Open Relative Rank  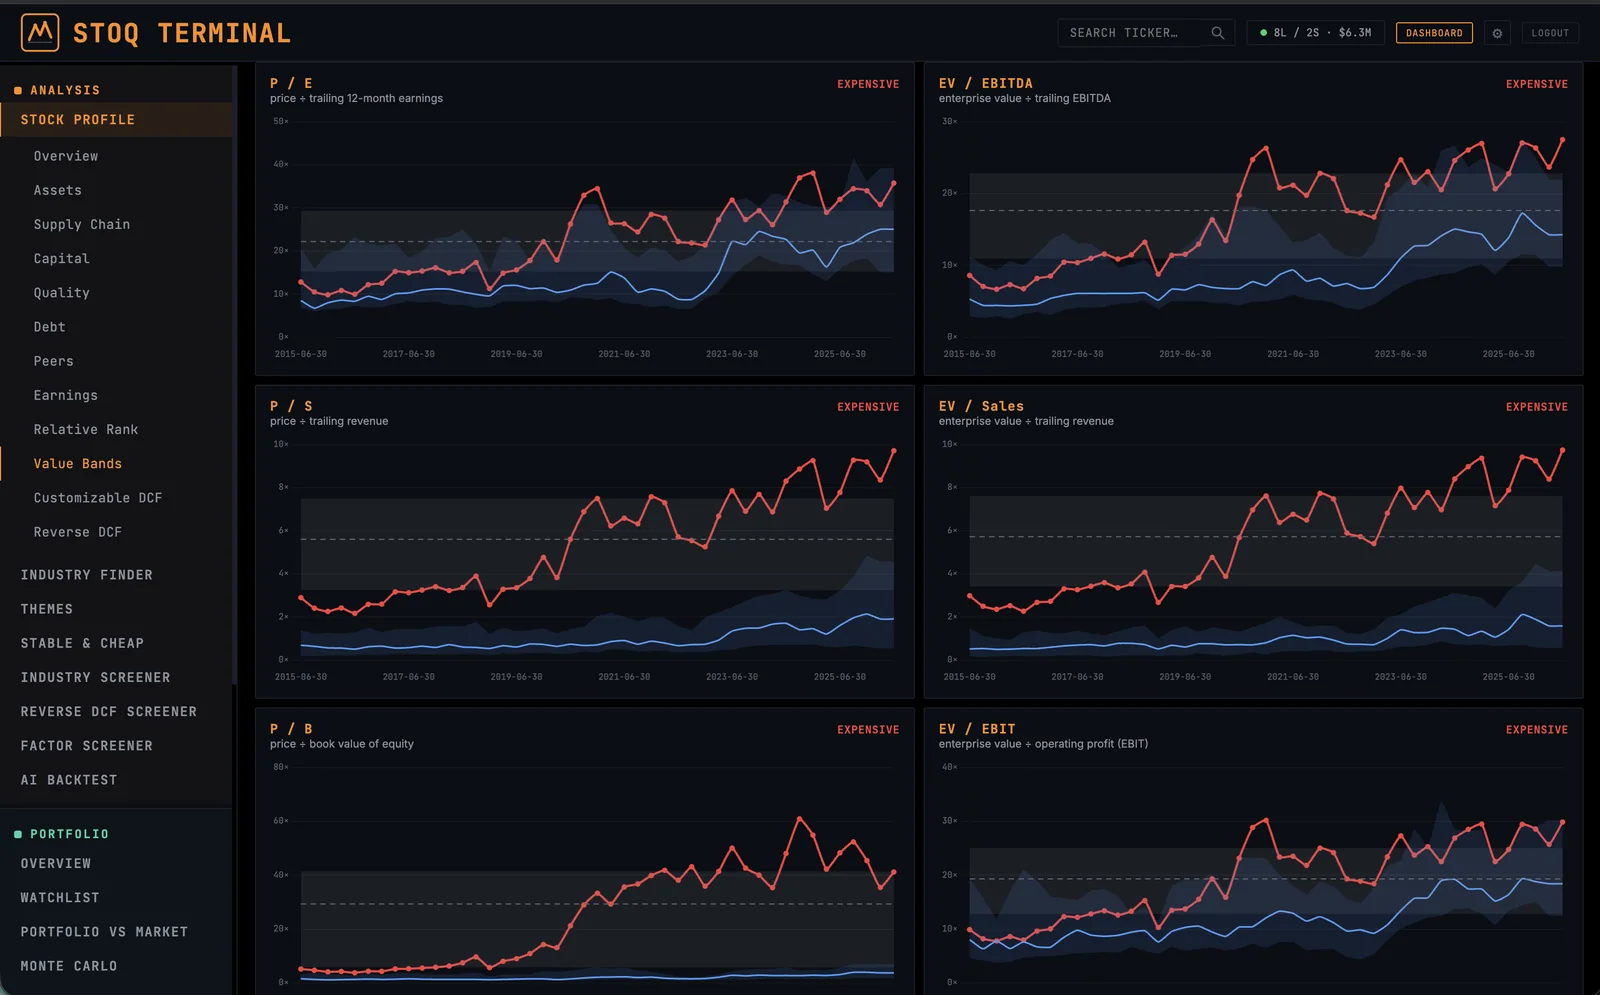click(x=86, y=429)
